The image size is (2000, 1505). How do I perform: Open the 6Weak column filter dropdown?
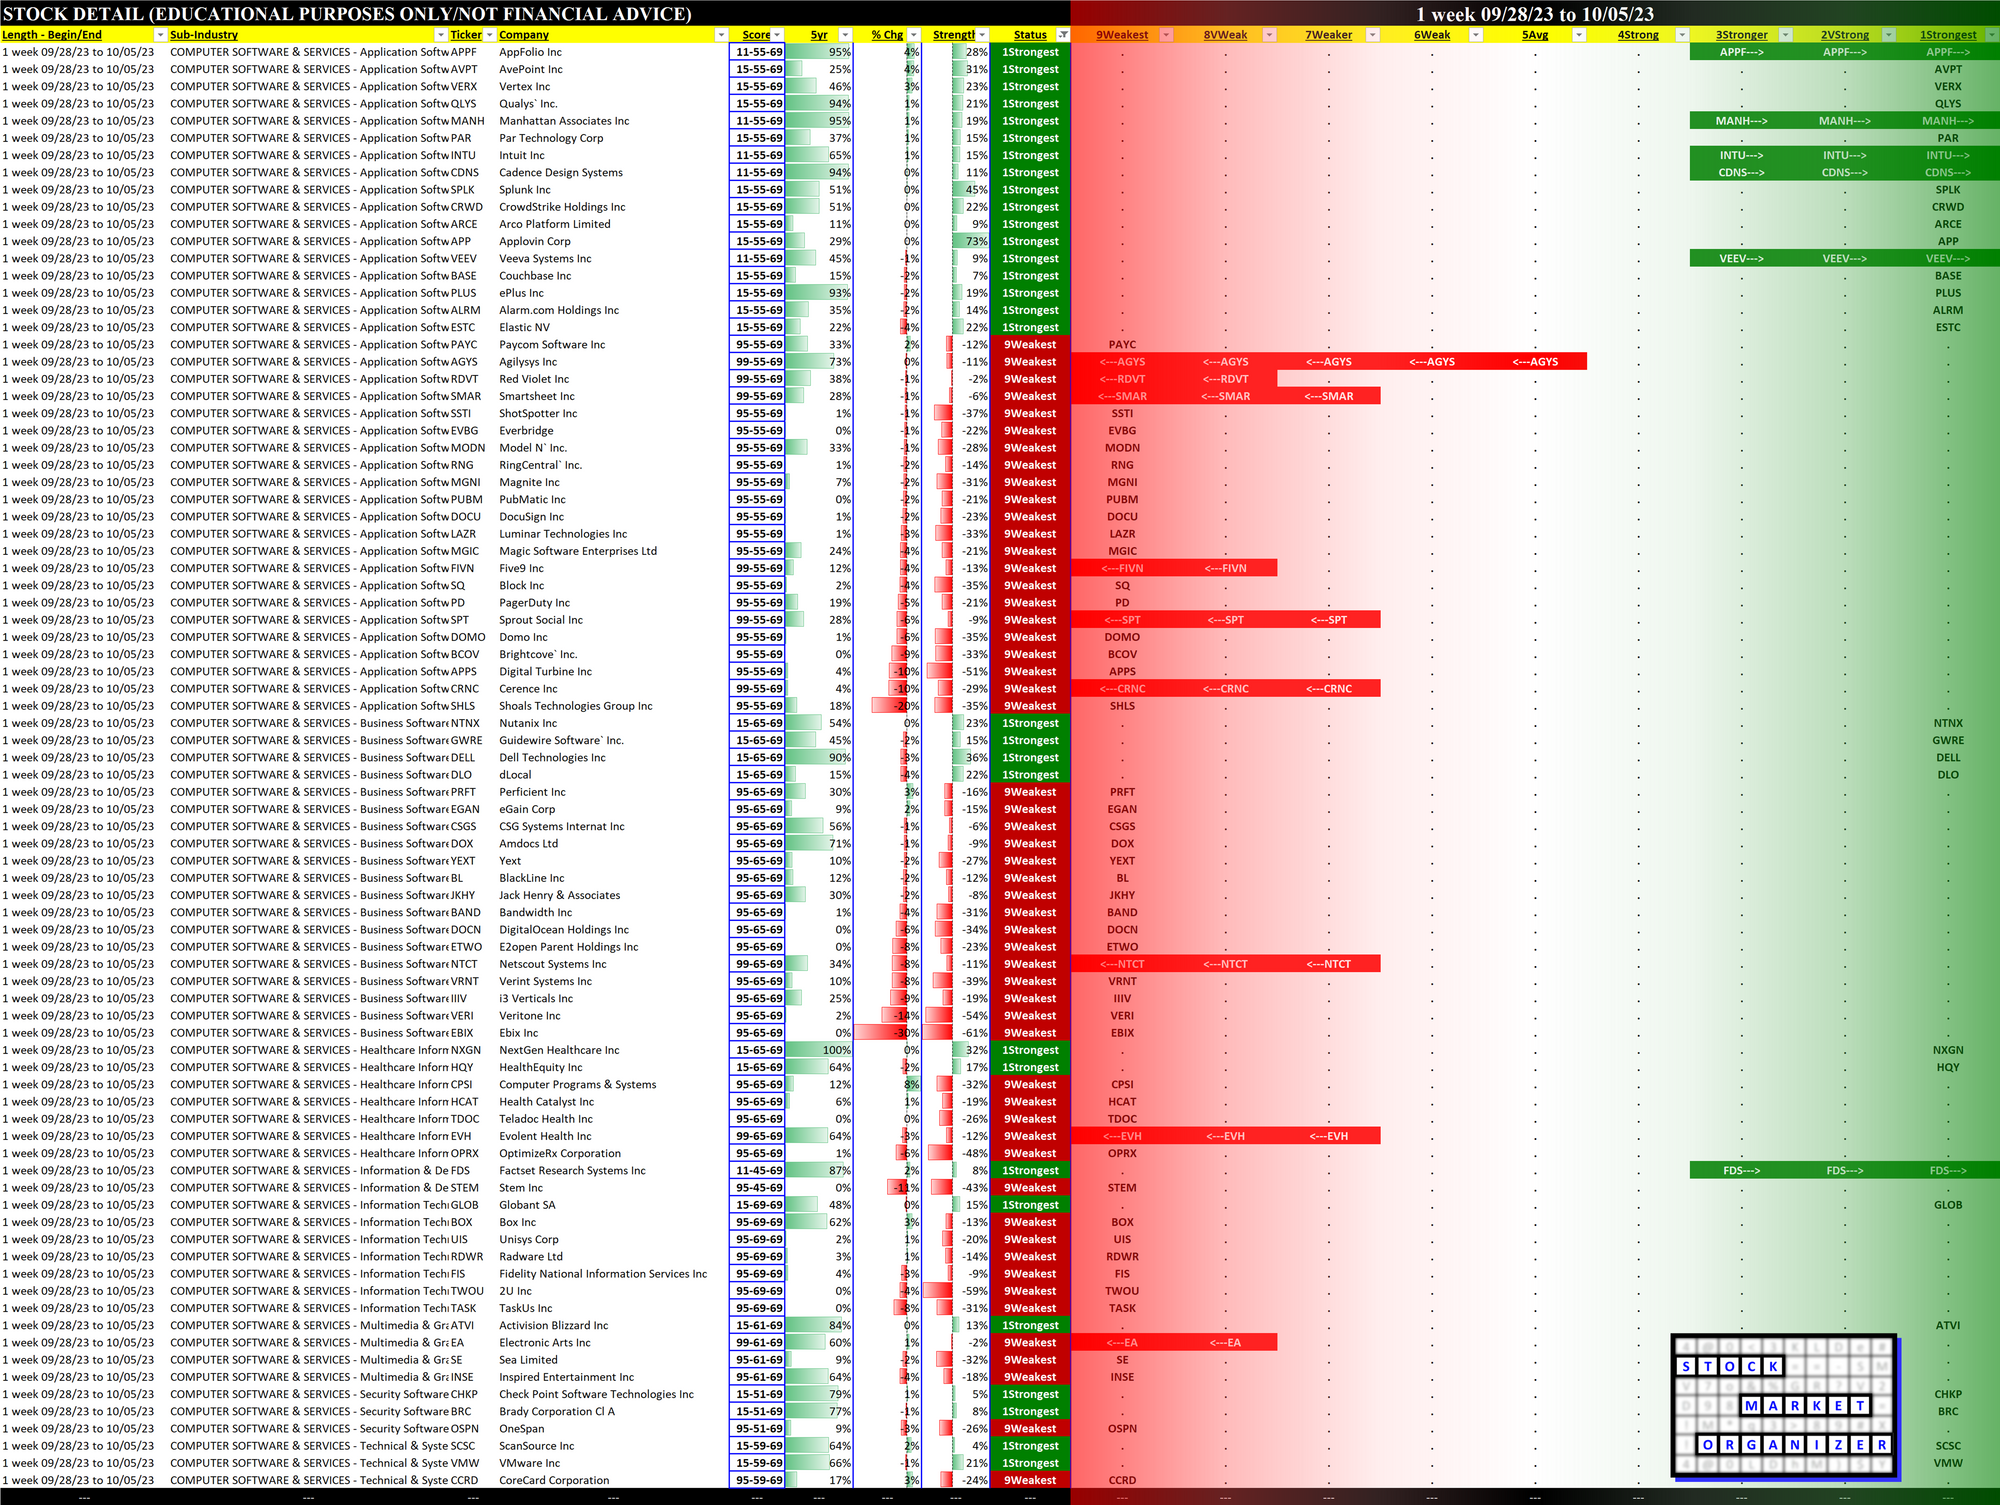(x=1476, y=35)
